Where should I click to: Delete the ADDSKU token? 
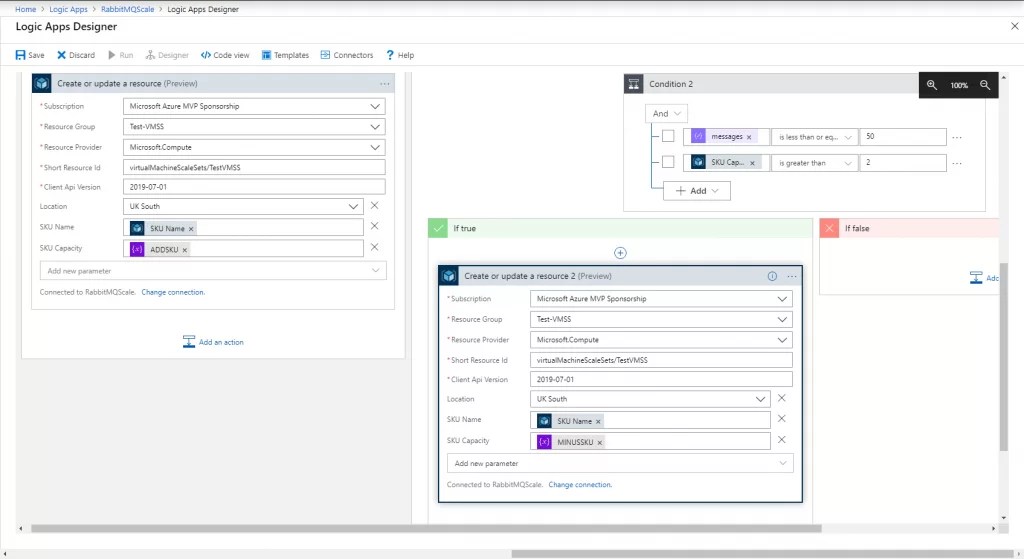(x=185, y=250)
